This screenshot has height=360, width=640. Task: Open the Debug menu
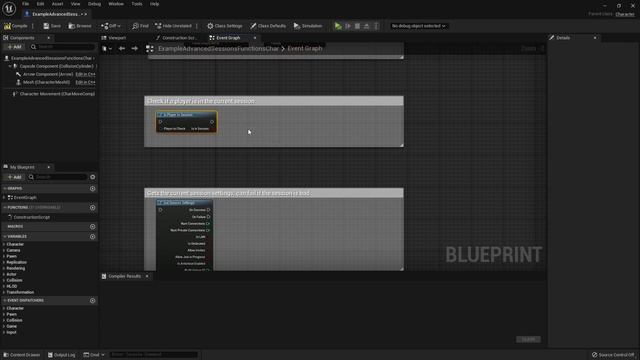[94, 4]
